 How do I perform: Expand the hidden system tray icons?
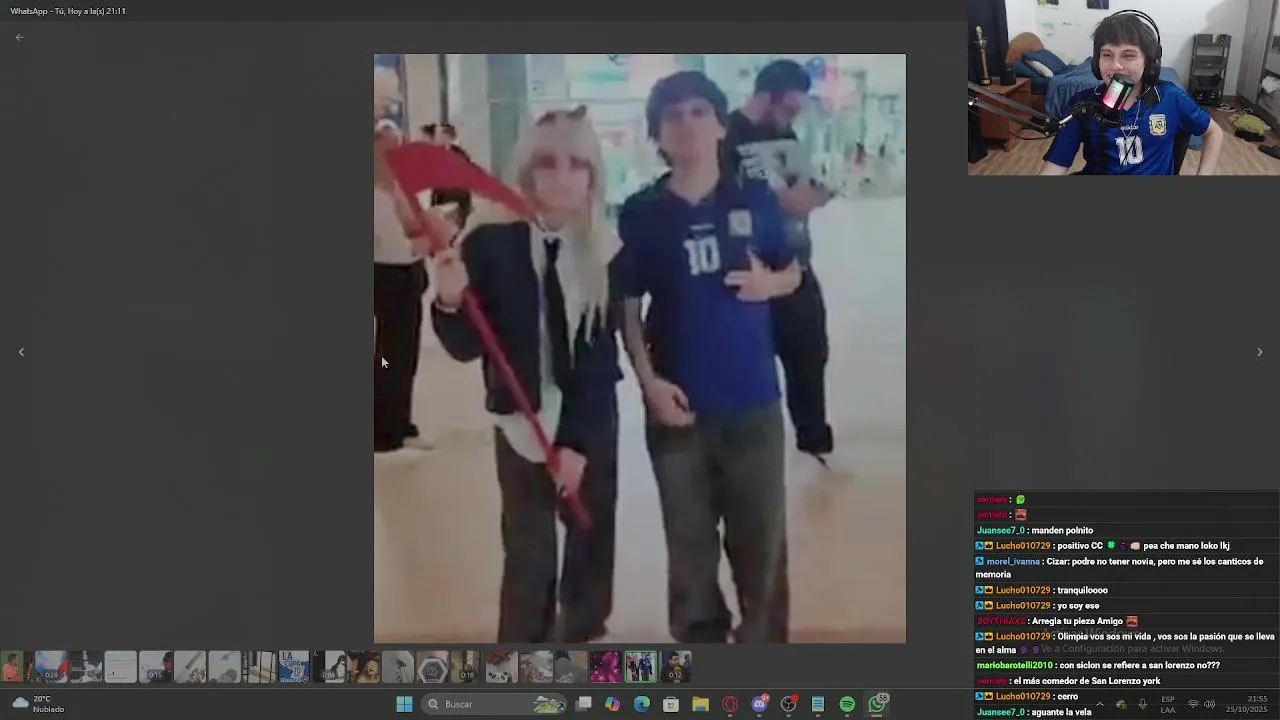(x=1100, y=704)
